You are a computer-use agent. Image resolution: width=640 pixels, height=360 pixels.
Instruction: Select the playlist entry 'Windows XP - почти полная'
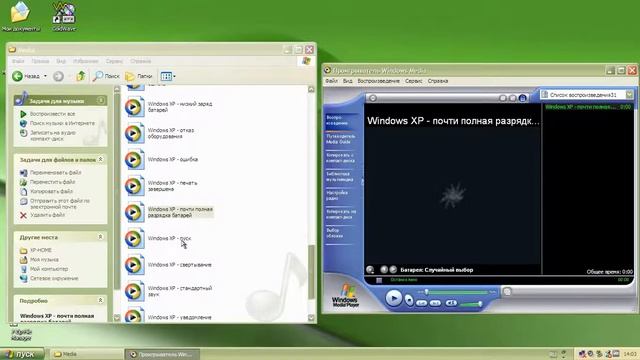click(588, 107)
